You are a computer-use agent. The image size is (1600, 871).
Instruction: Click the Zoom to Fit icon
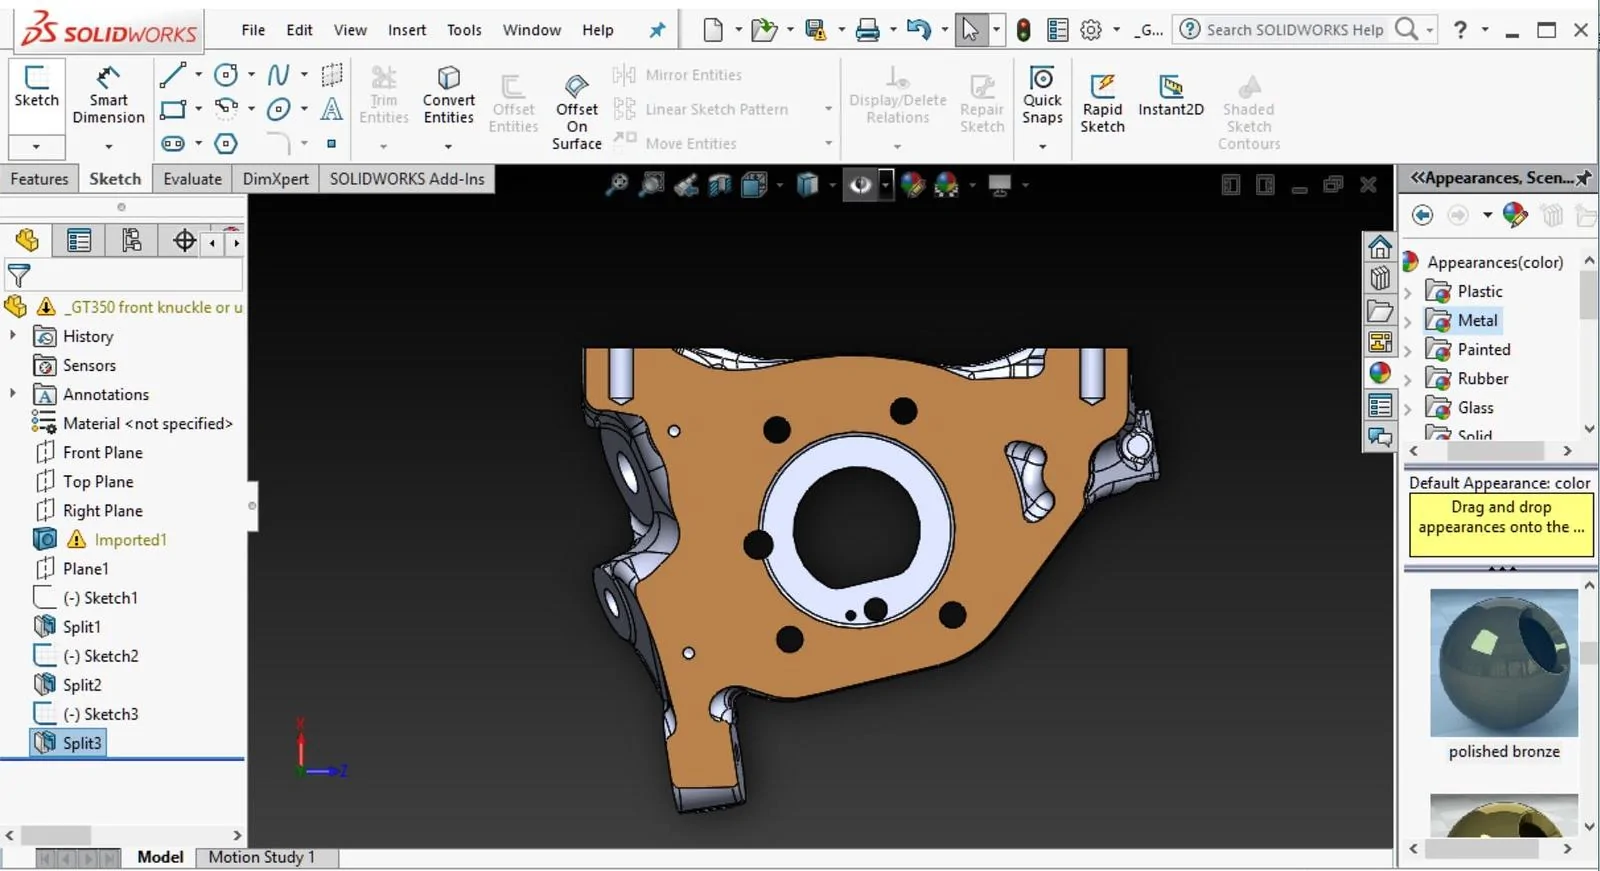coord(617,184)
